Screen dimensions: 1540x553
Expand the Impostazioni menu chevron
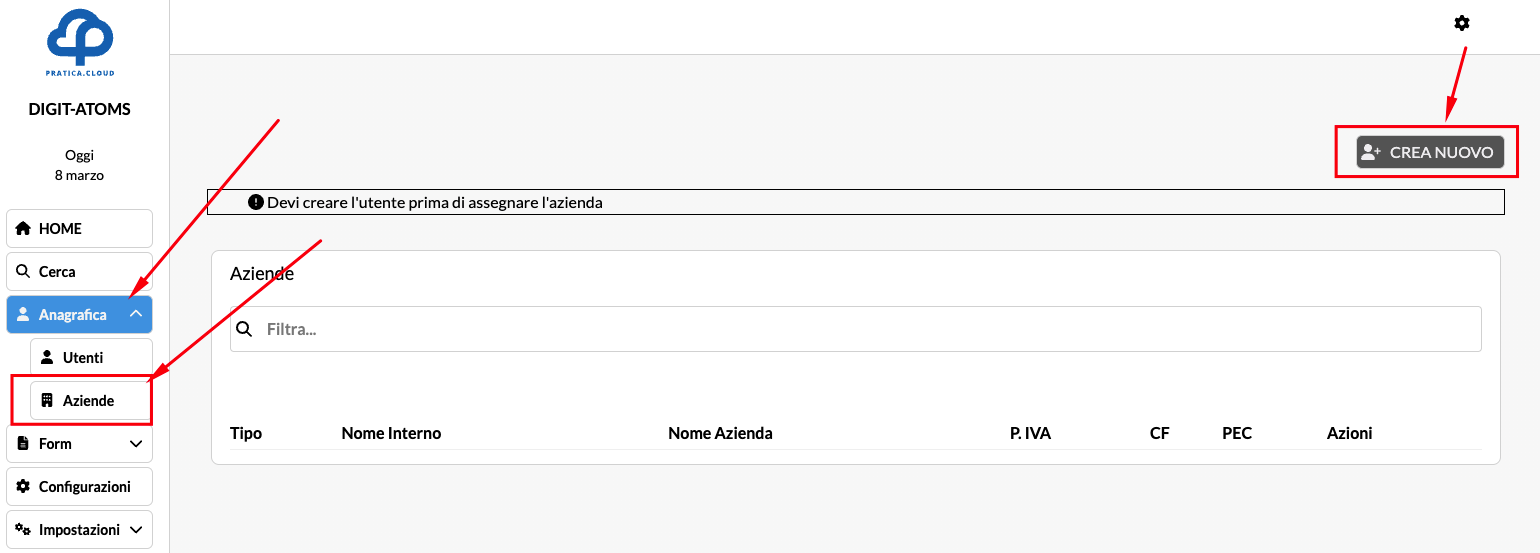point(136,529)
